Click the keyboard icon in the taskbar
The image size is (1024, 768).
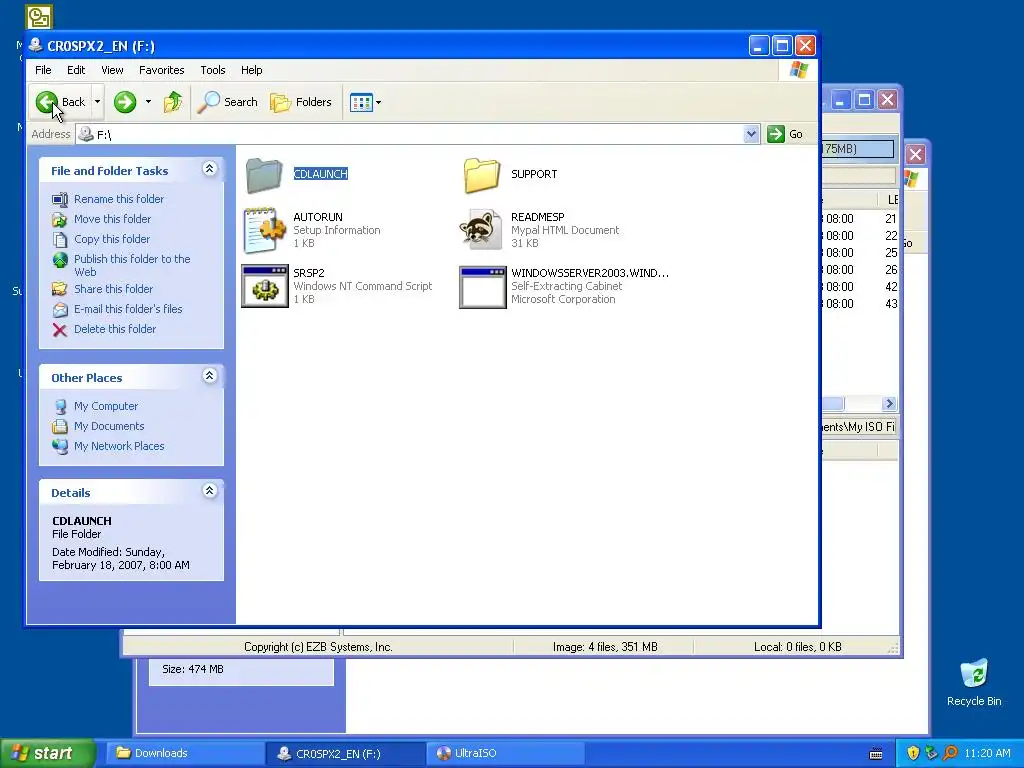(x=876, y=754)
